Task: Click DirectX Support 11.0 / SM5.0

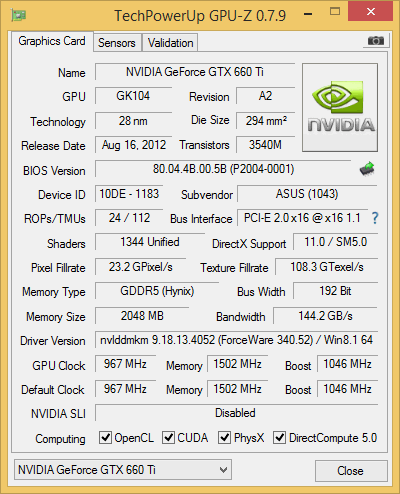Action: (335, 242)
